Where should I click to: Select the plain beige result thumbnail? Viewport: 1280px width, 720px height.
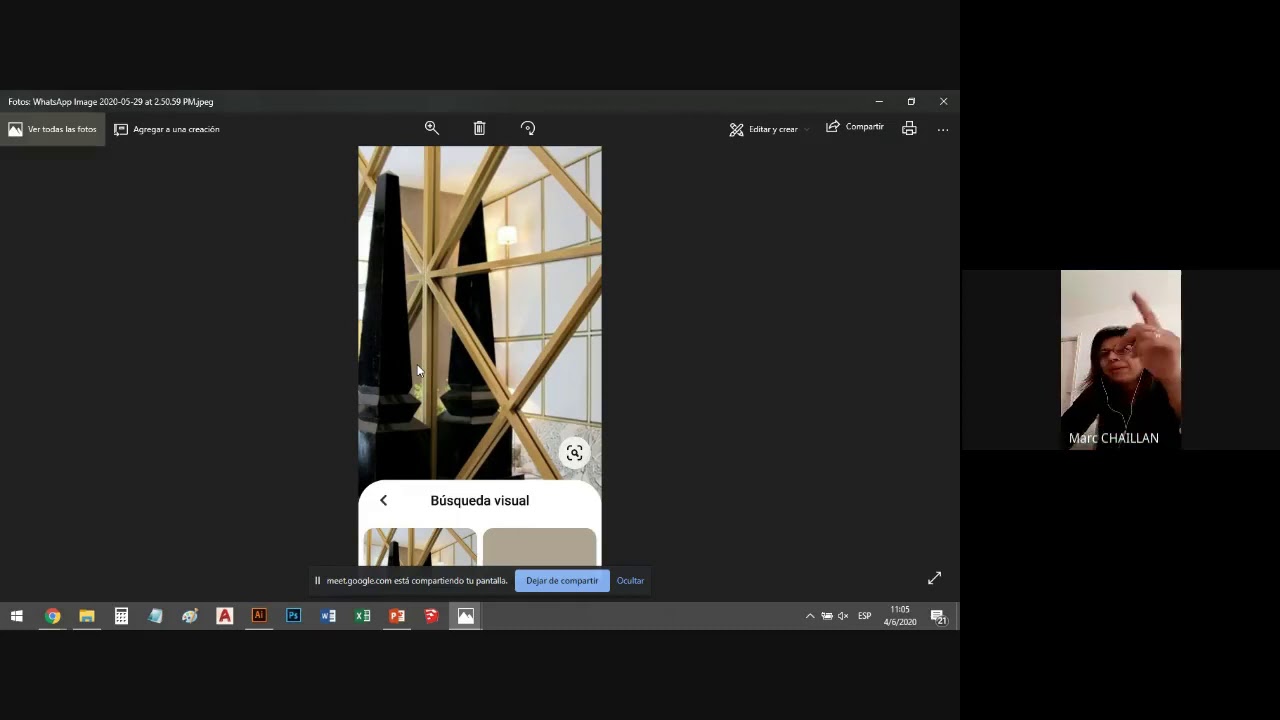tap(539, 547)
